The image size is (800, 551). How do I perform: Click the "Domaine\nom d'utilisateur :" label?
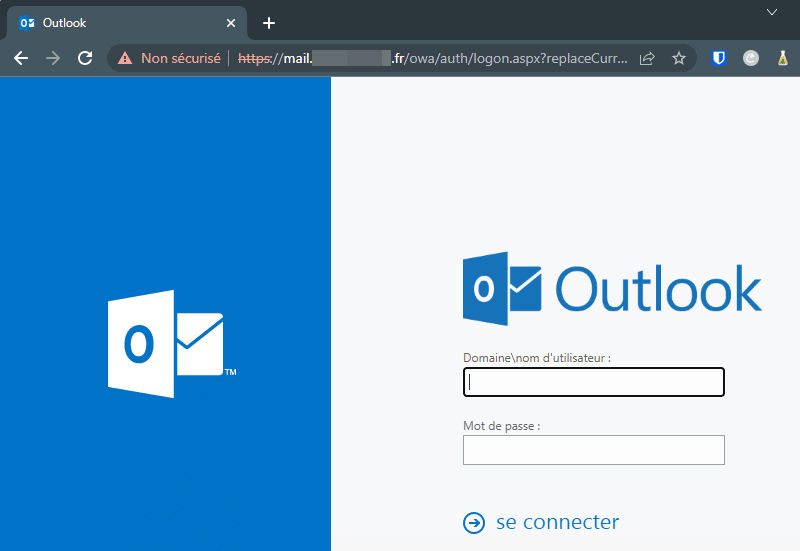click(x=537, y=358)
